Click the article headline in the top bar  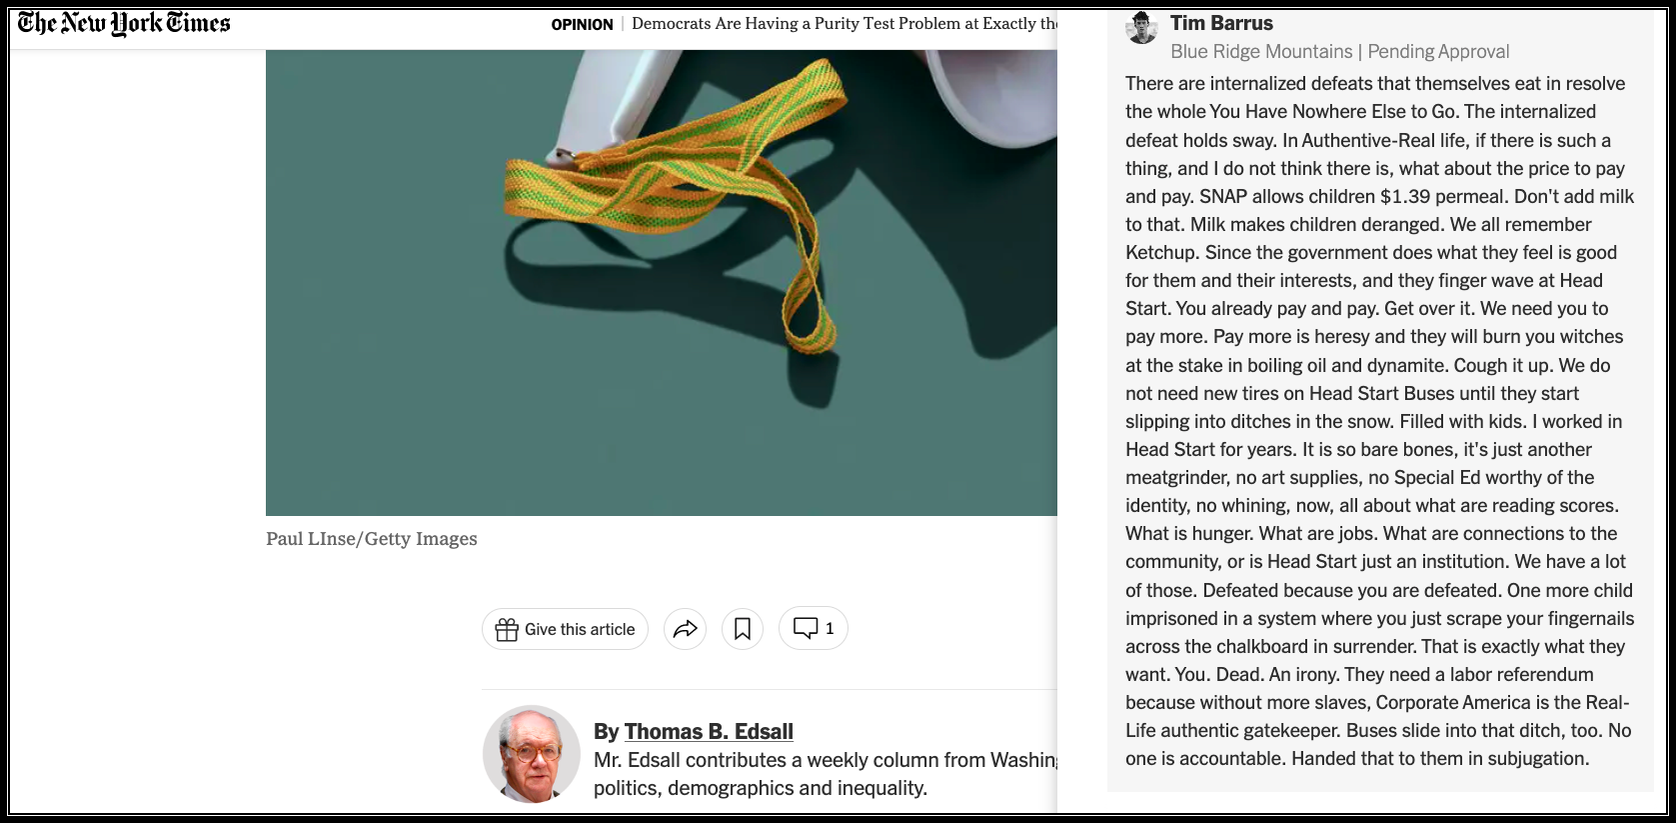tap(844, 24)
